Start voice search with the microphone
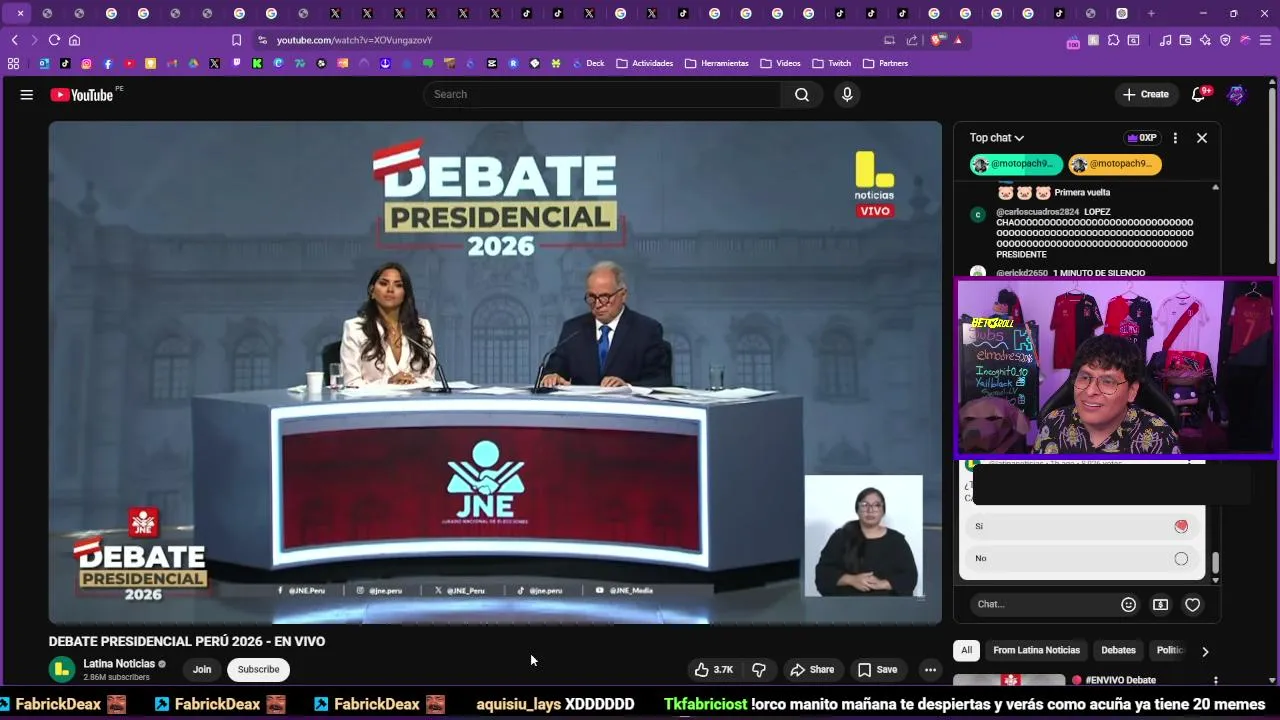The image size is (1280, 720). pyautogui.click(x=847, y=94)
